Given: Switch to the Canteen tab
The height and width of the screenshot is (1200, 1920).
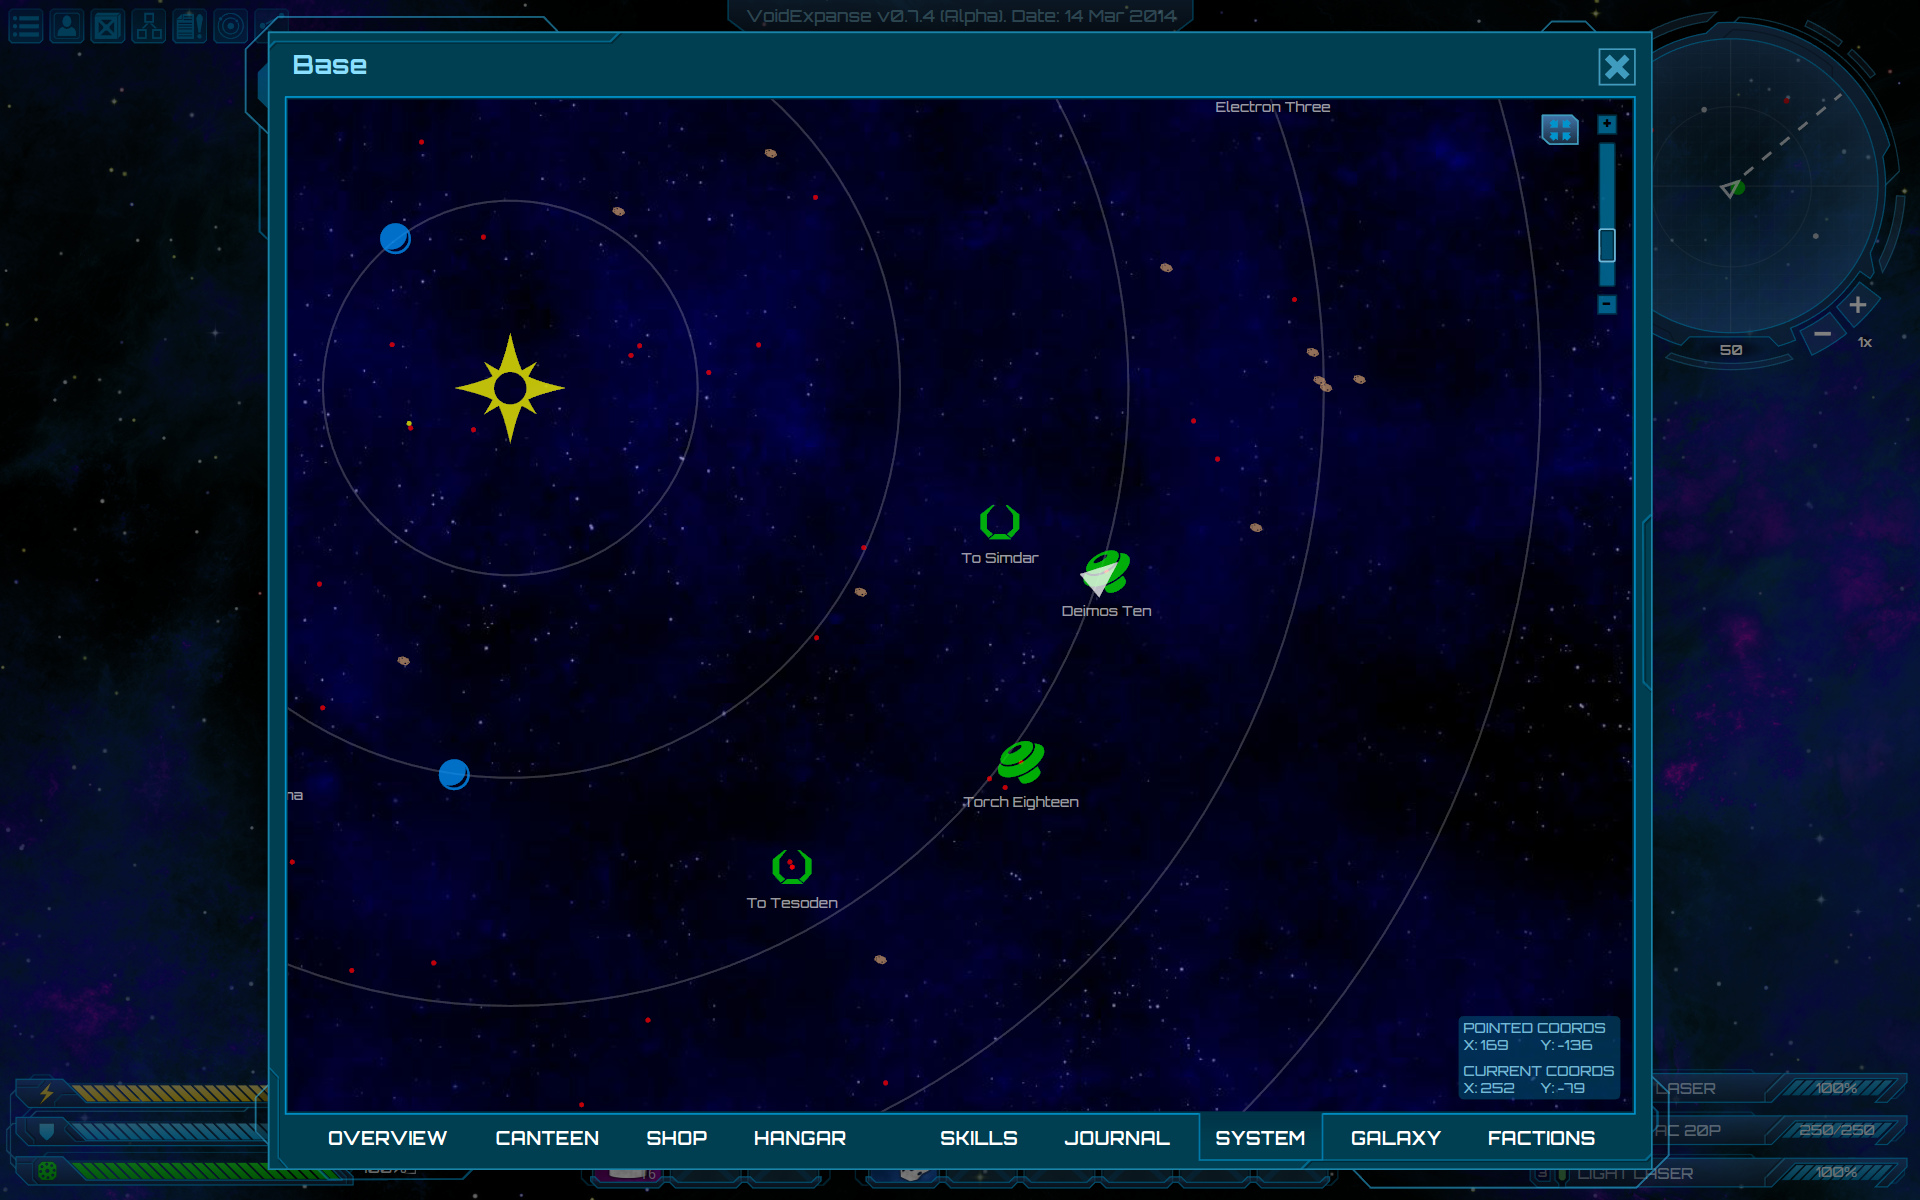Looking at the screenshot, I should [x=547, y=1138].
